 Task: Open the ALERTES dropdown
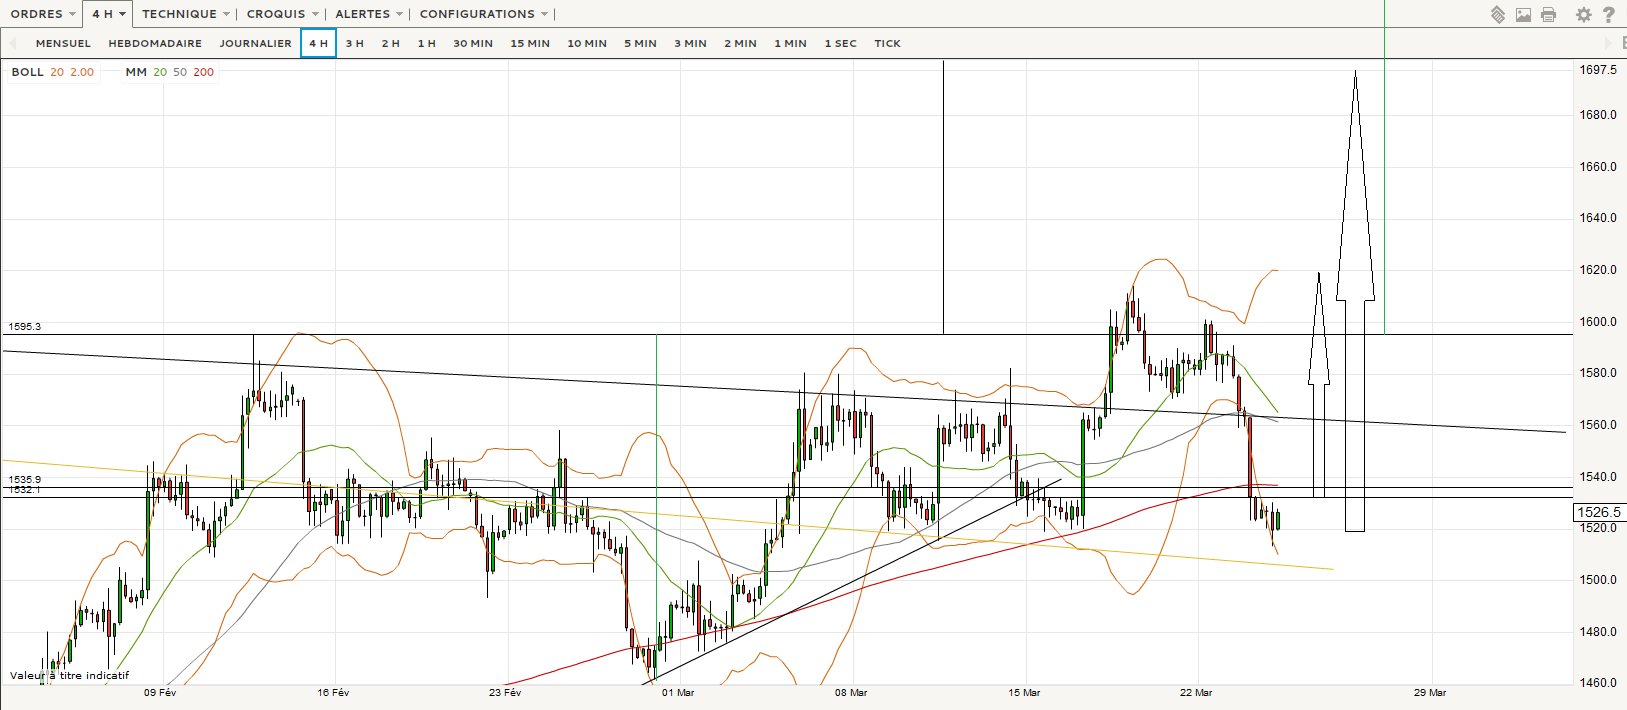pos(369,14)
